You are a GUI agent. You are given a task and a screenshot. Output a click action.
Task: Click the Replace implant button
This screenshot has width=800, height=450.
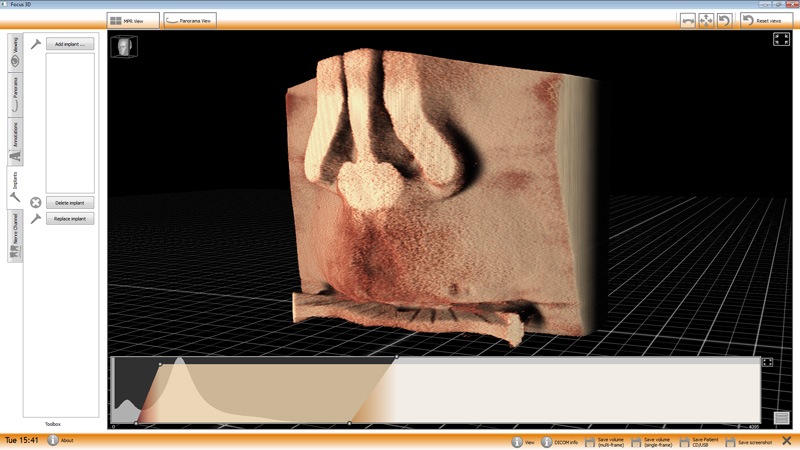tap(70, 218)
